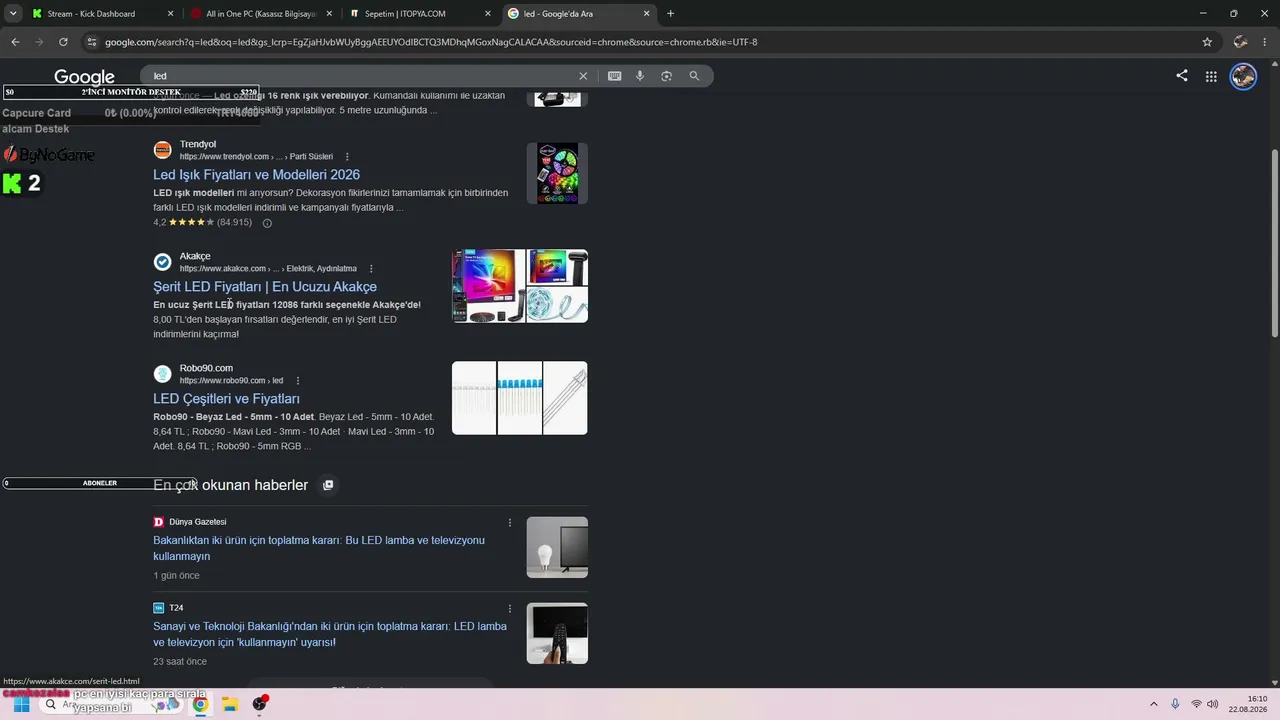Open Chrome profile avatar in toolbar

(1241, 42)
